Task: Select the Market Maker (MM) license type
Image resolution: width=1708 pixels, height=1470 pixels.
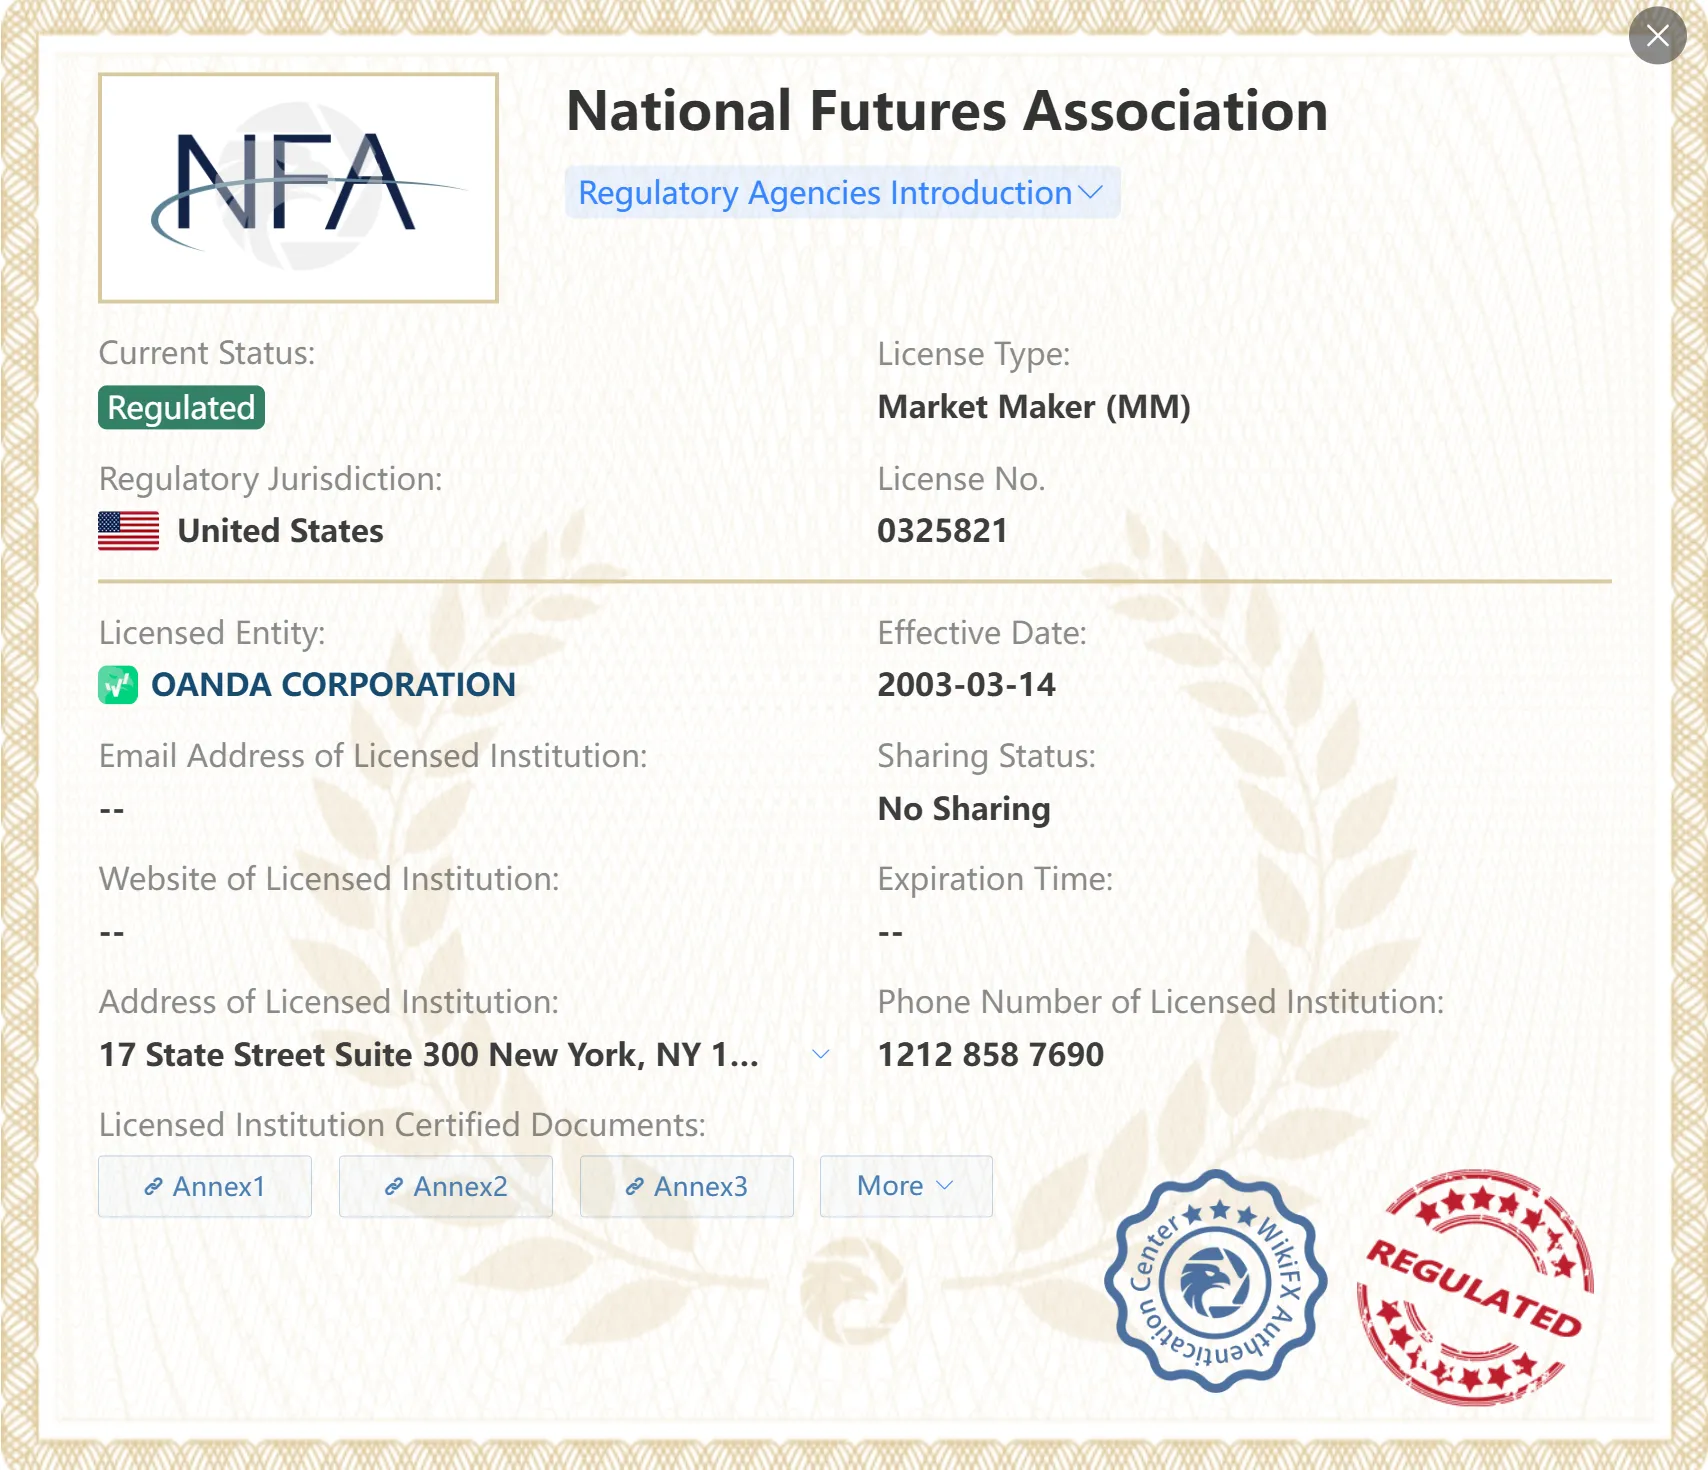Action: point(1034,407)
